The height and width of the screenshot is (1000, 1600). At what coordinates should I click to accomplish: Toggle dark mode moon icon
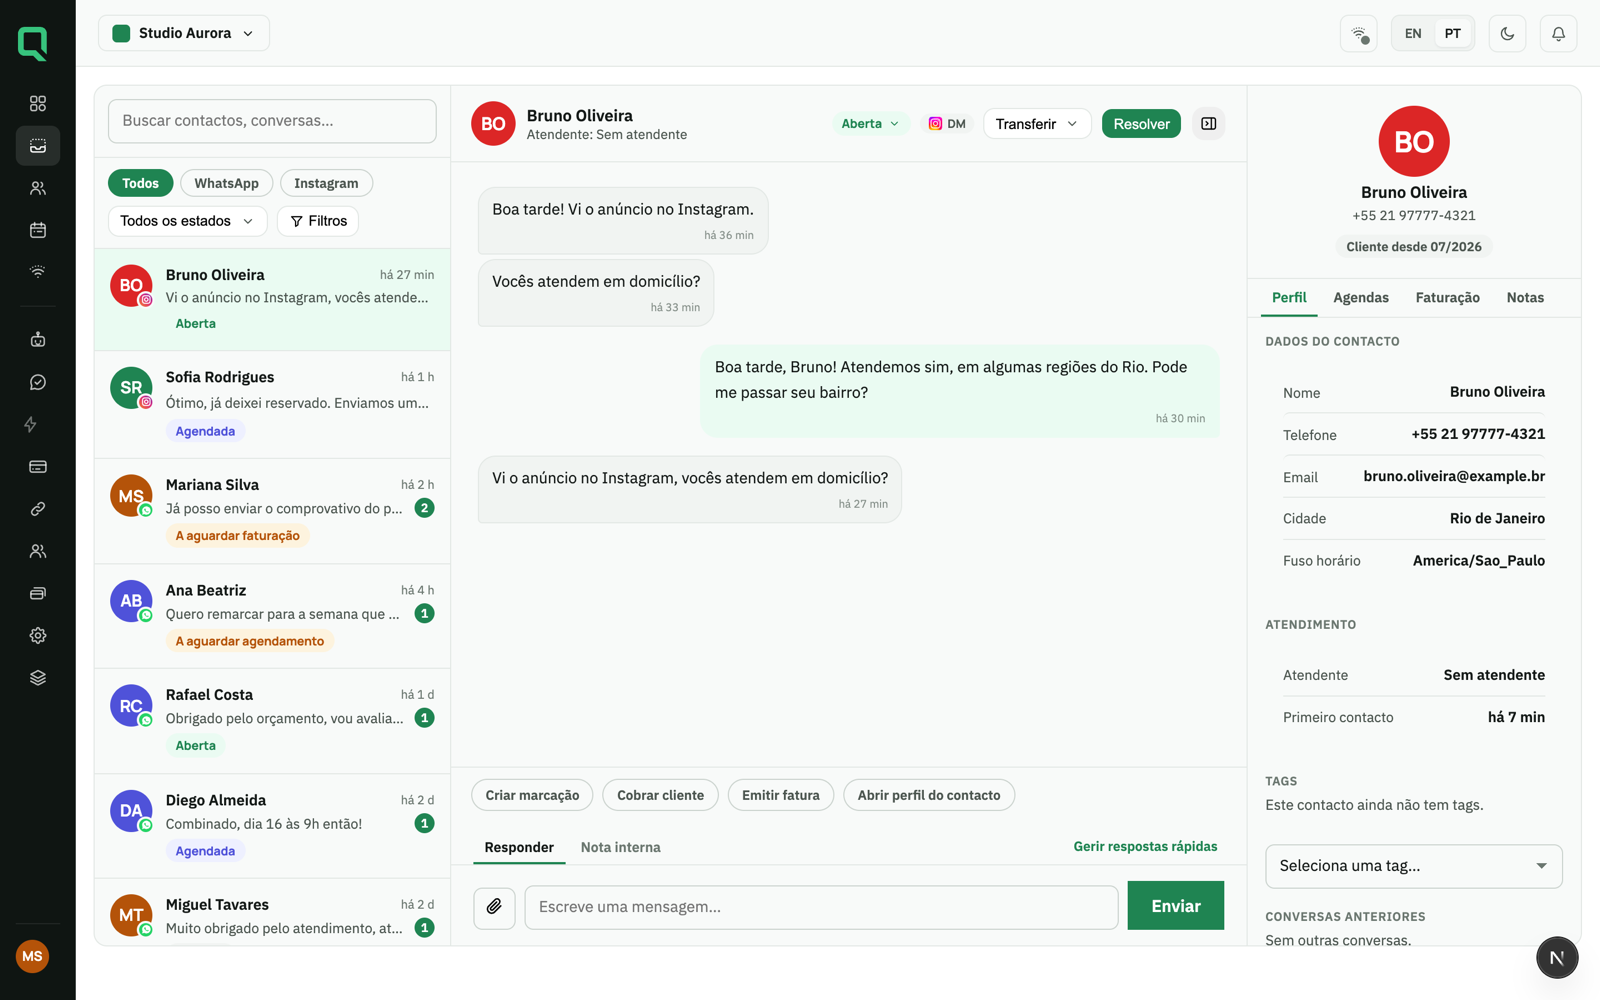click(x=1507, y=34)
